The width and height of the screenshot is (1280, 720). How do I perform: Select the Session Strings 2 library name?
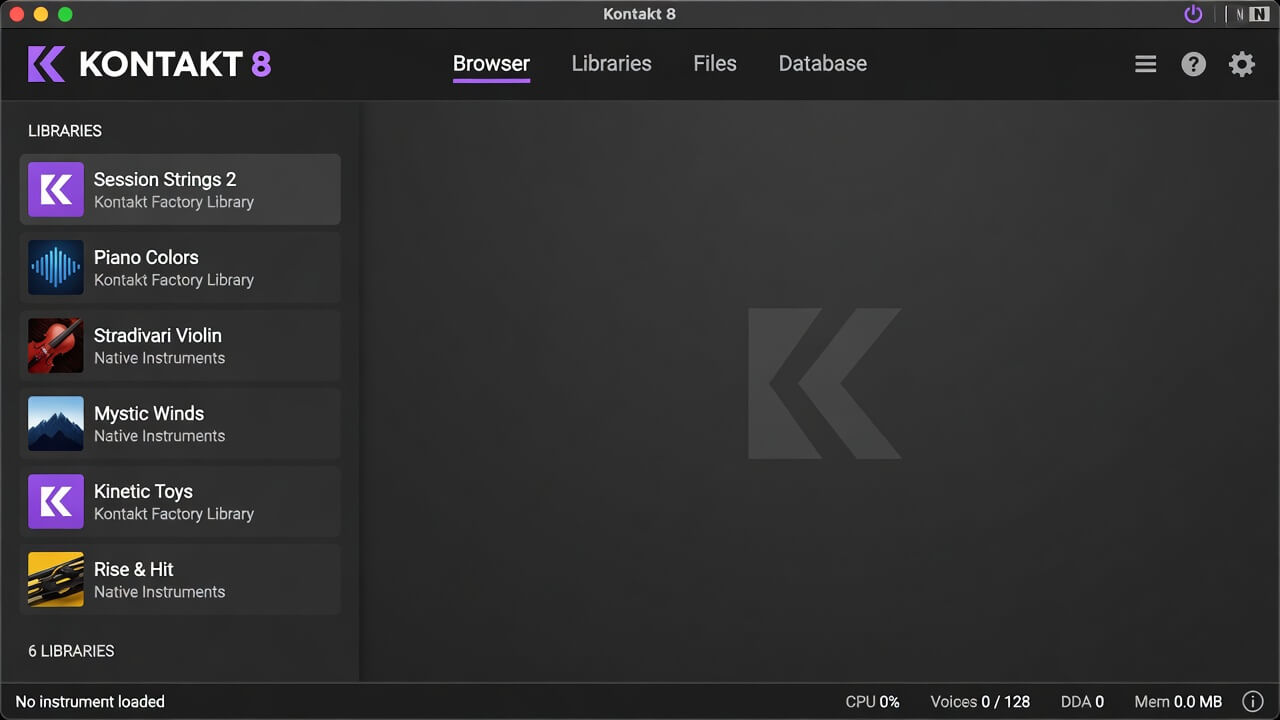(x=165, y=179)
